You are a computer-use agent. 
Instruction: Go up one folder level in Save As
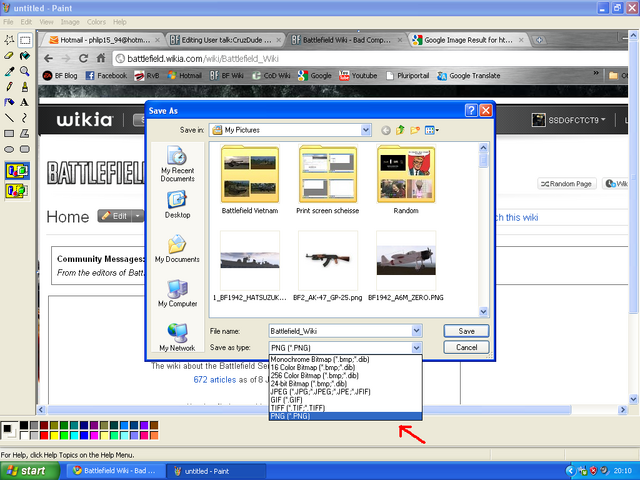coord(400,130)
